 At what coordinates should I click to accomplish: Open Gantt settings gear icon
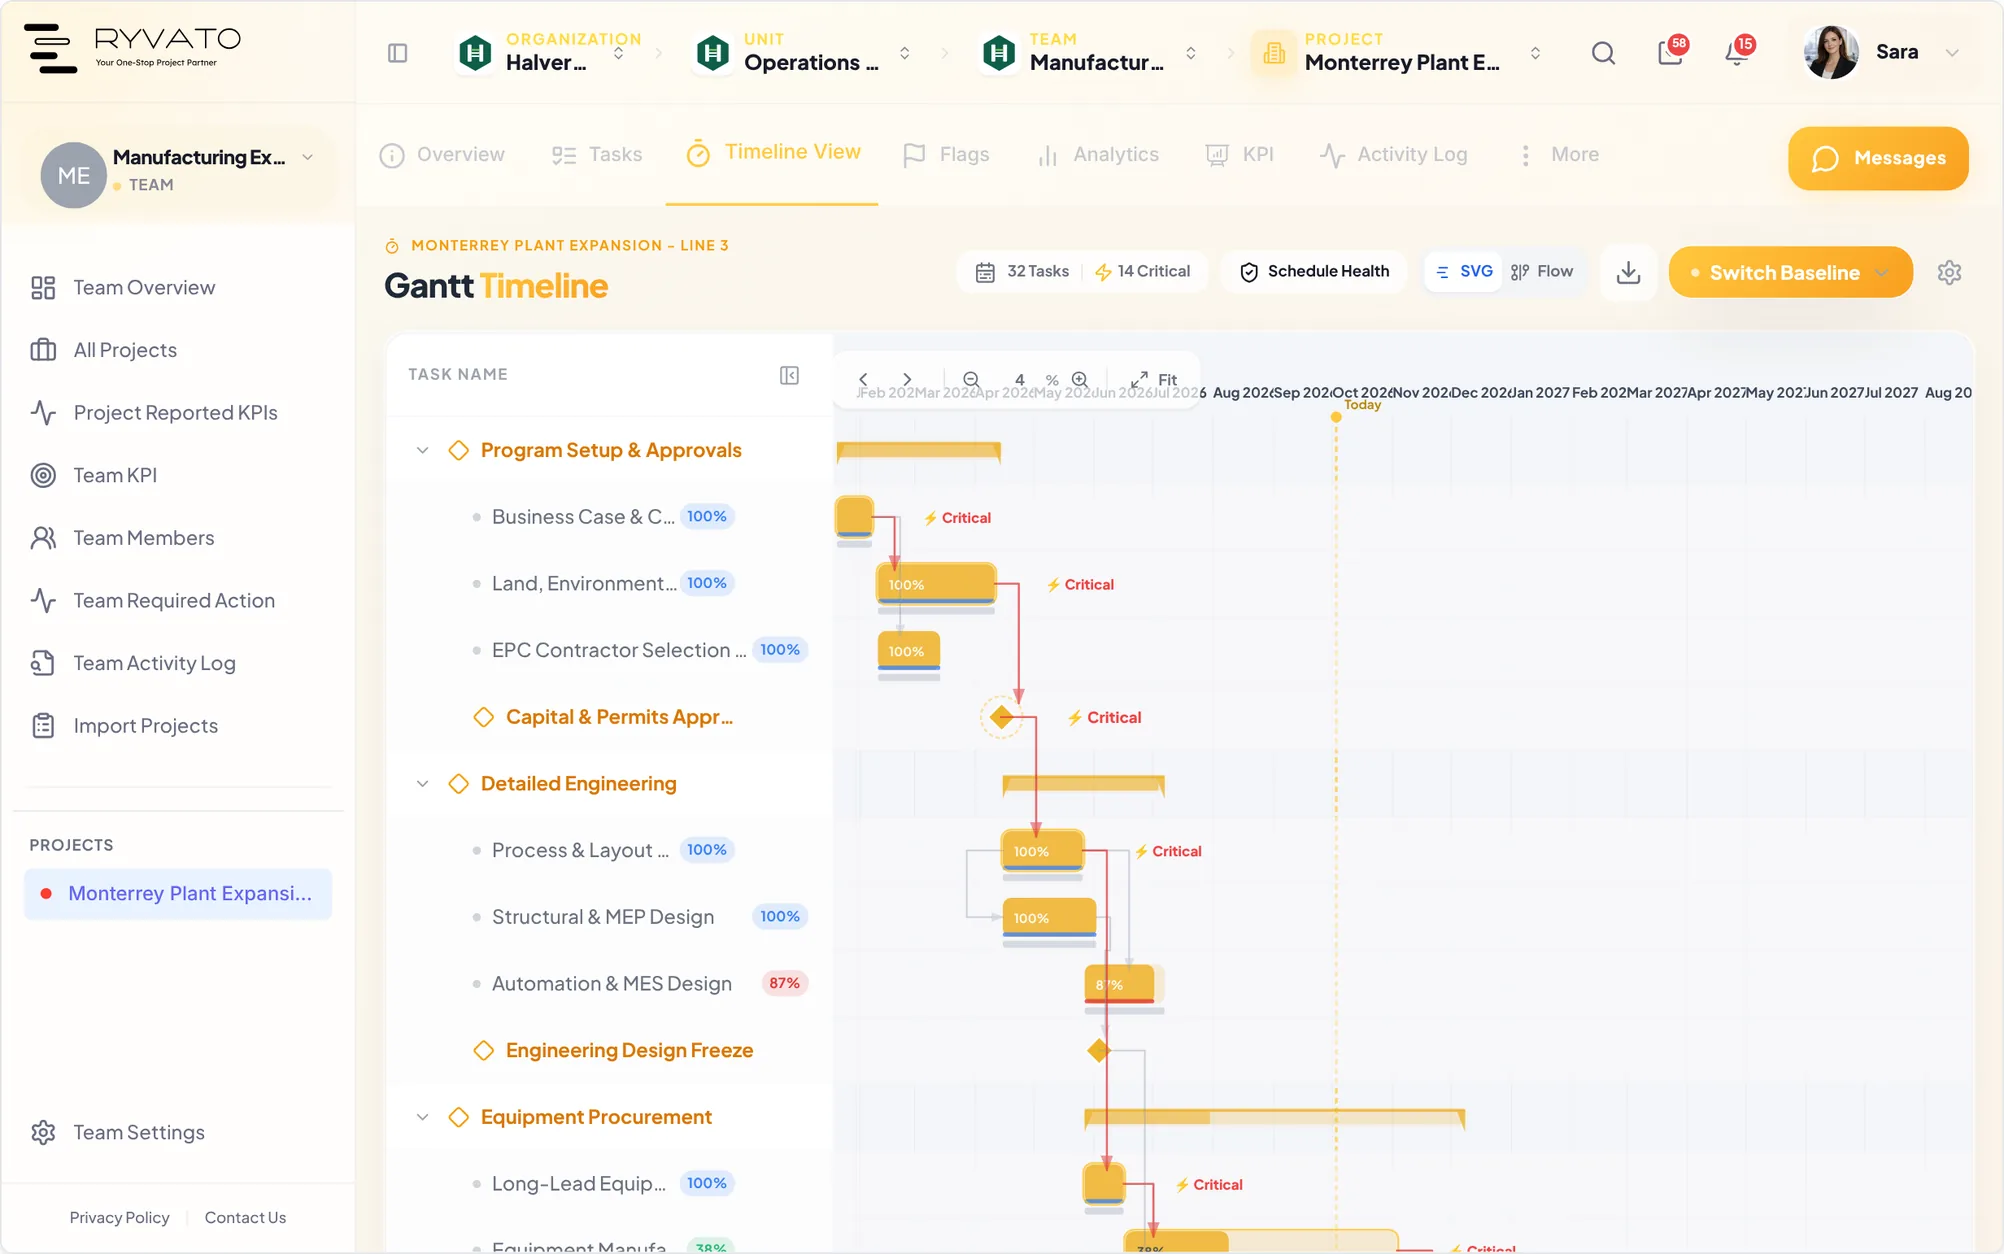pyautogui.click(x=1949, y=272)
